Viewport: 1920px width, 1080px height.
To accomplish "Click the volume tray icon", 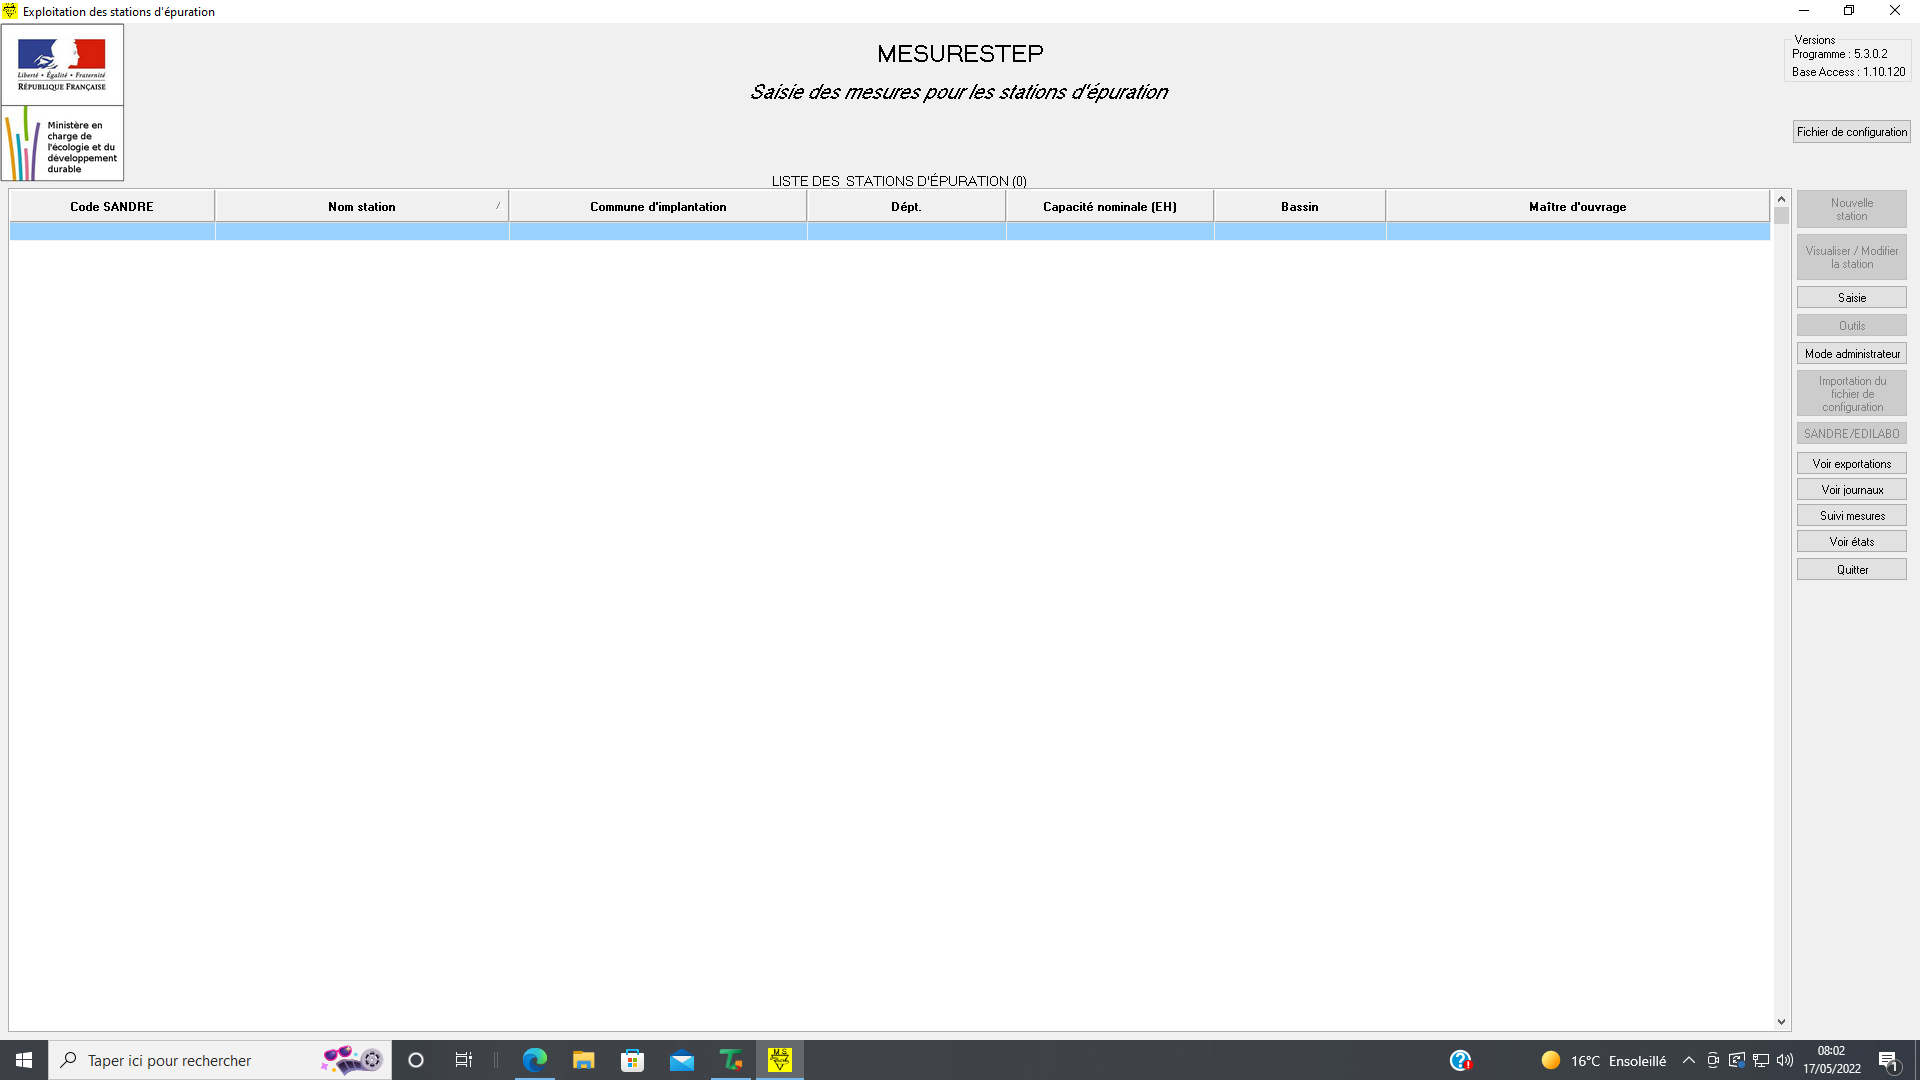I will pyautogui.click(x=1785, y=1060).
